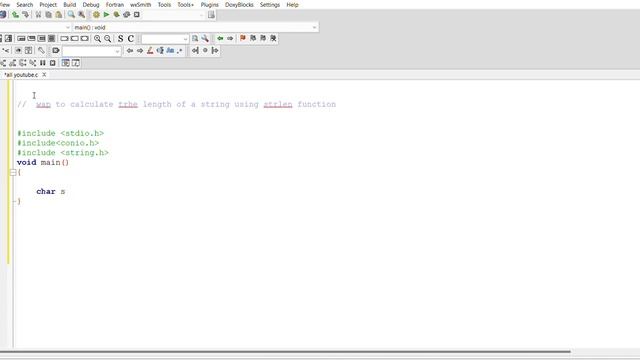
Task: Open the Project menu
Action: tap(48, 4)
